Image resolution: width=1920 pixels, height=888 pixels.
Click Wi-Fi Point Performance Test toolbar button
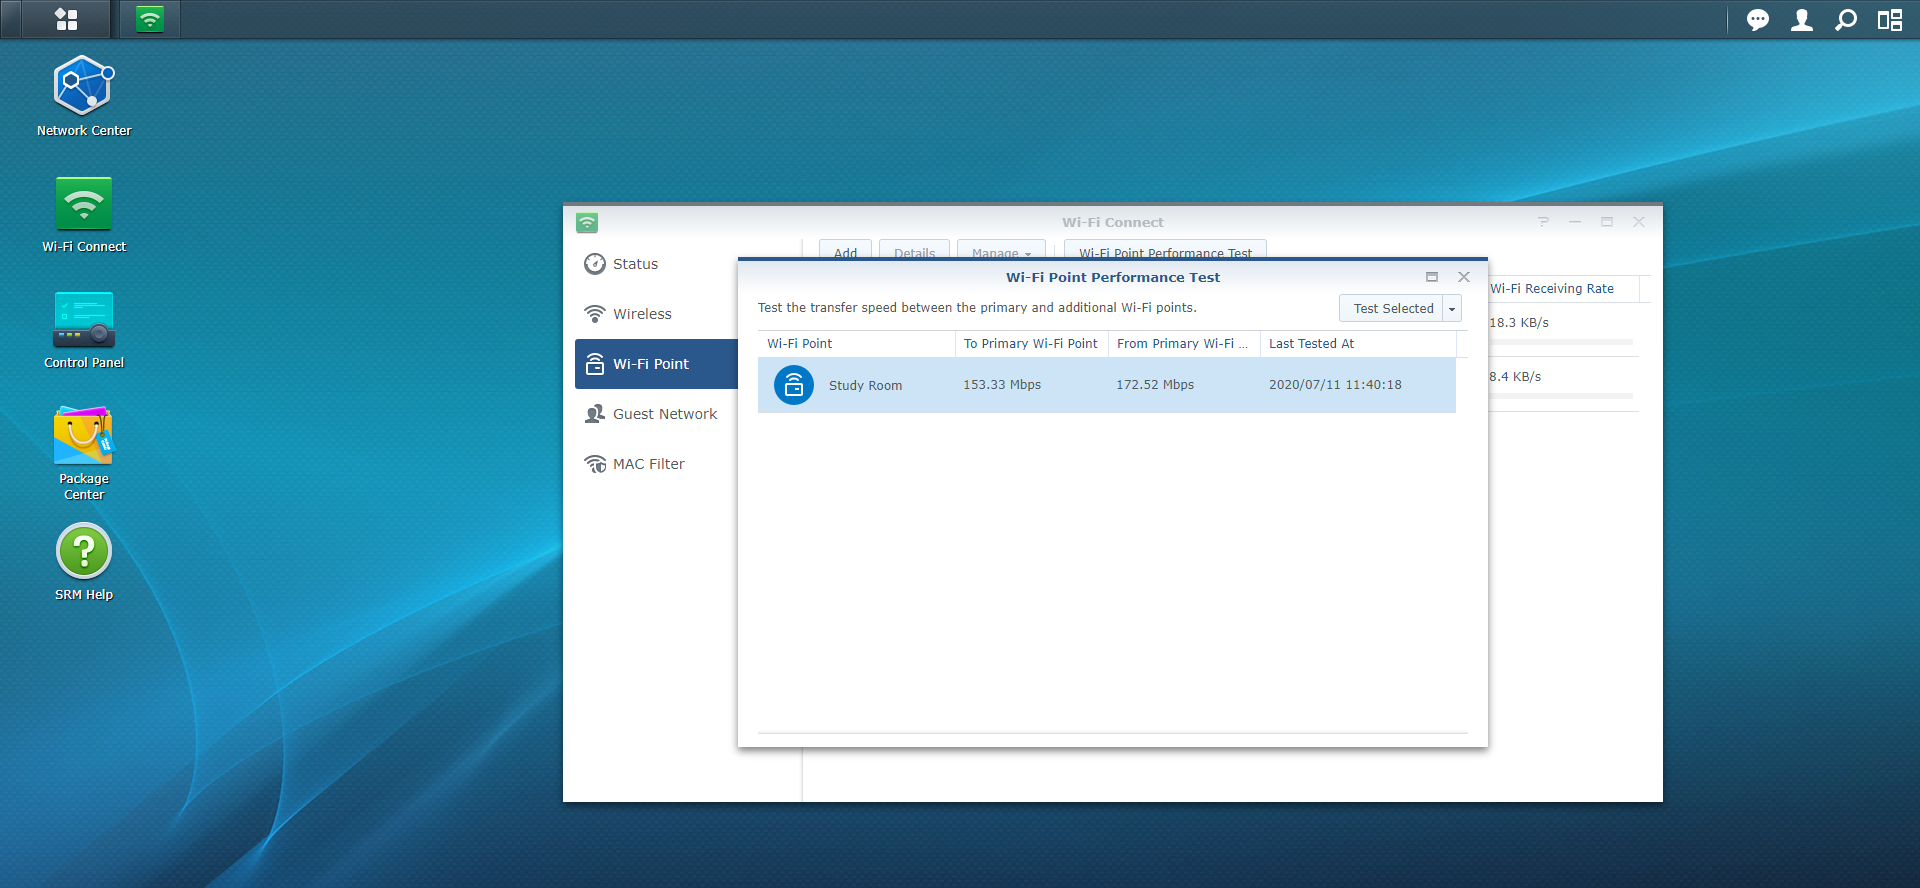point(1165,250)
